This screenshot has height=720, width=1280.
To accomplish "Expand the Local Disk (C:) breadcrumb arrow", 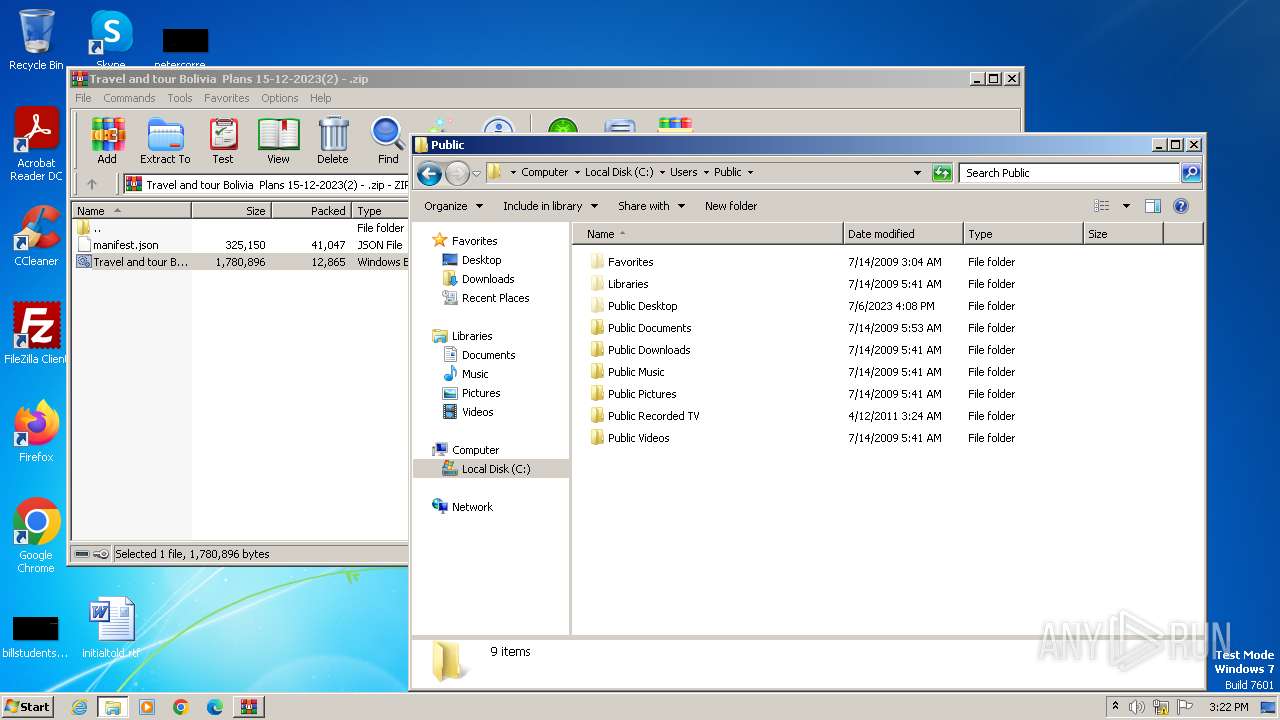I will (662, 172).
